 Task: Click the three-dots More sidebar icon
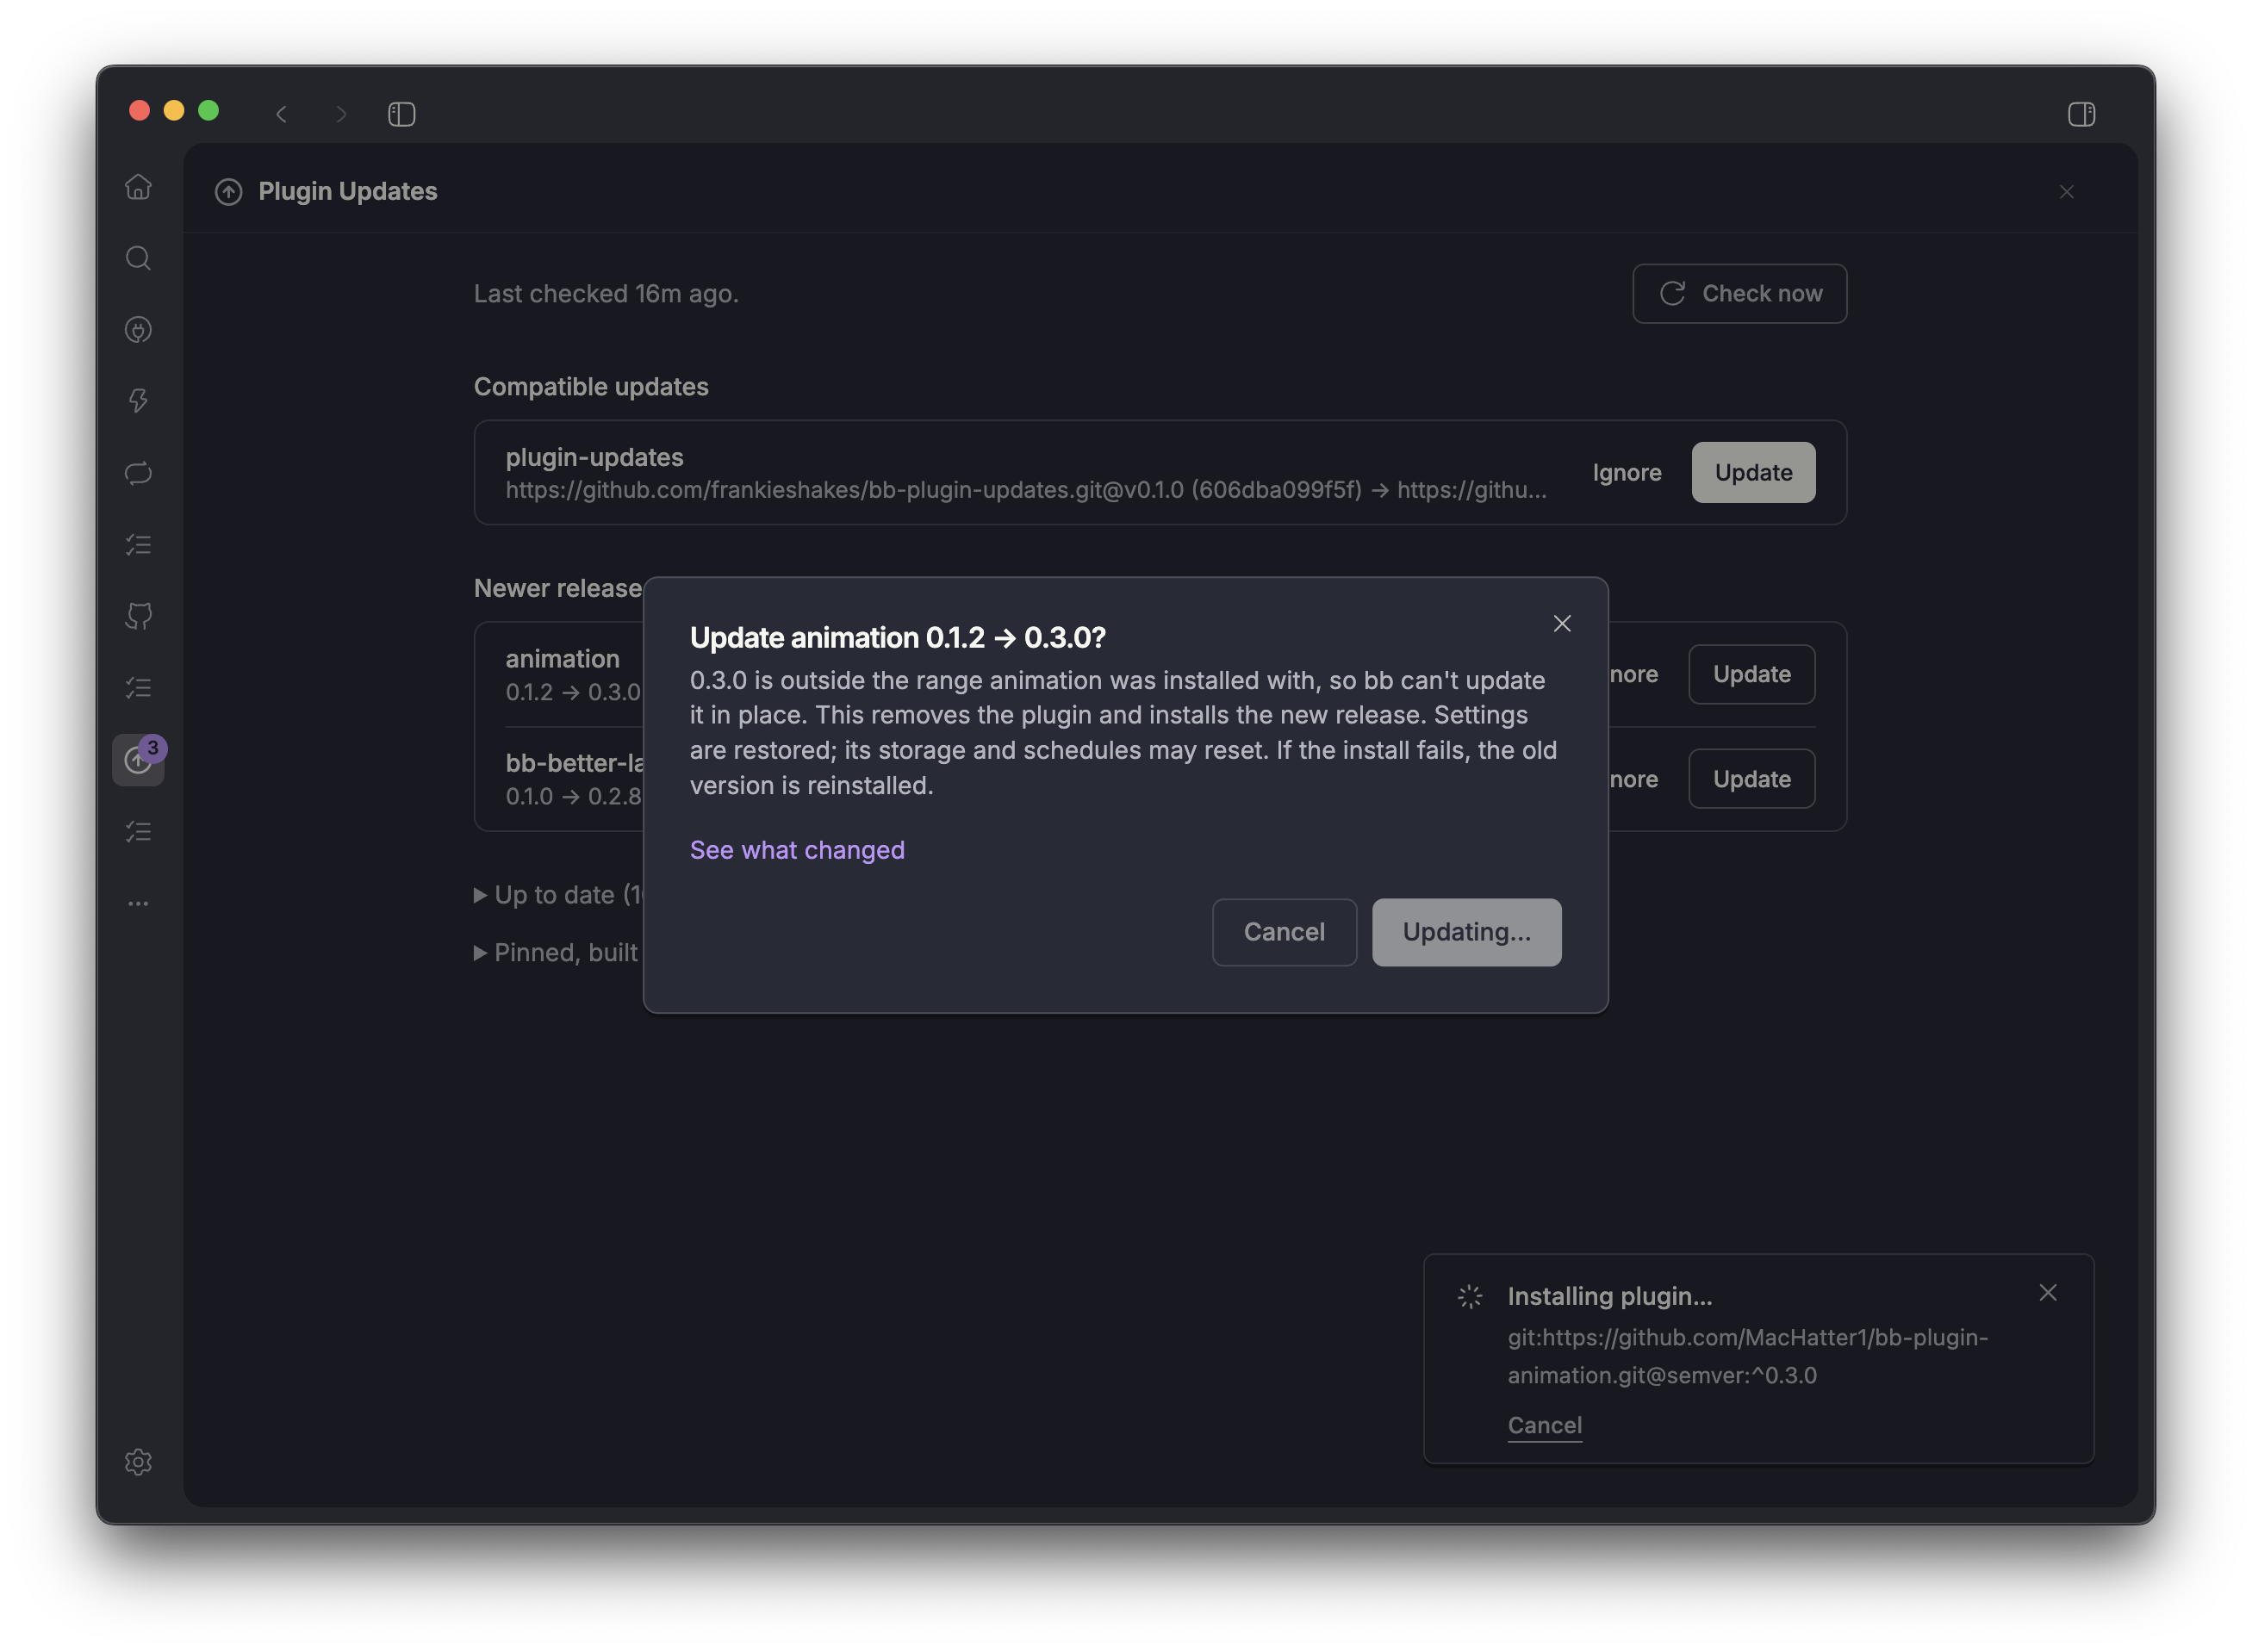pos(138,903)
